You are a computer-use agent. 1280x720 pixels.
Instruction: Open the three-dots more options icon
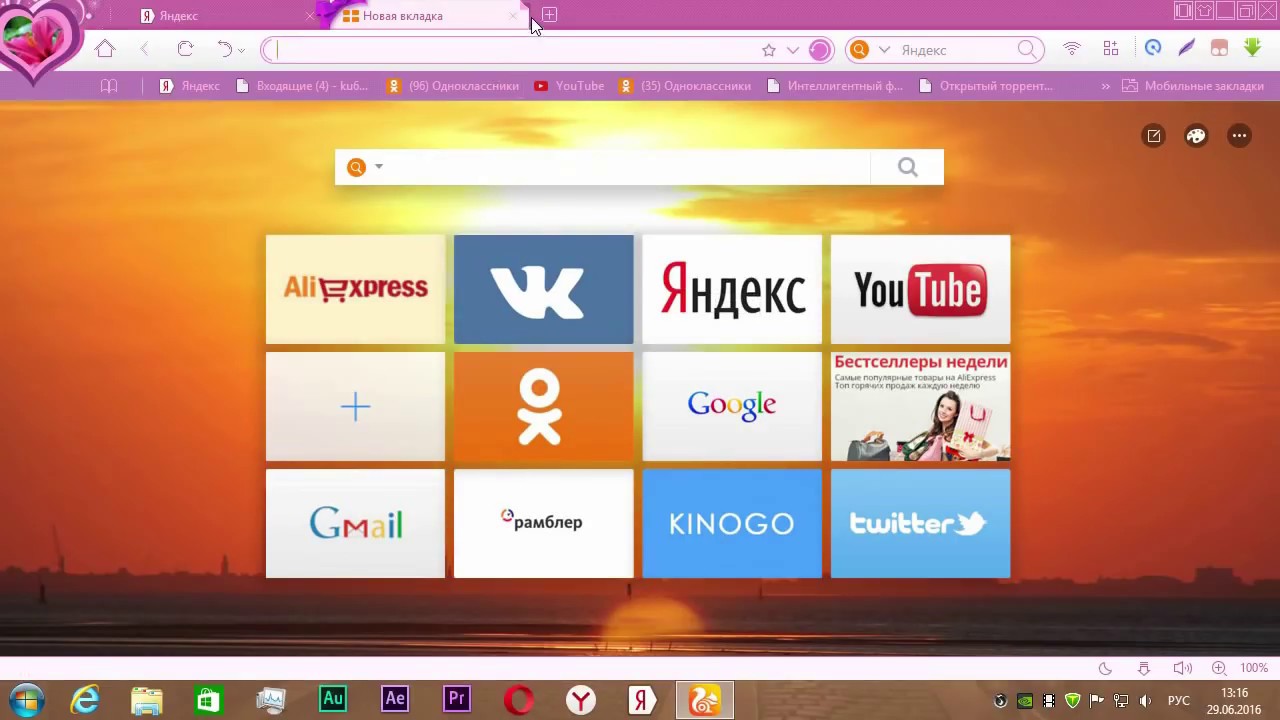click(1239, 136)
